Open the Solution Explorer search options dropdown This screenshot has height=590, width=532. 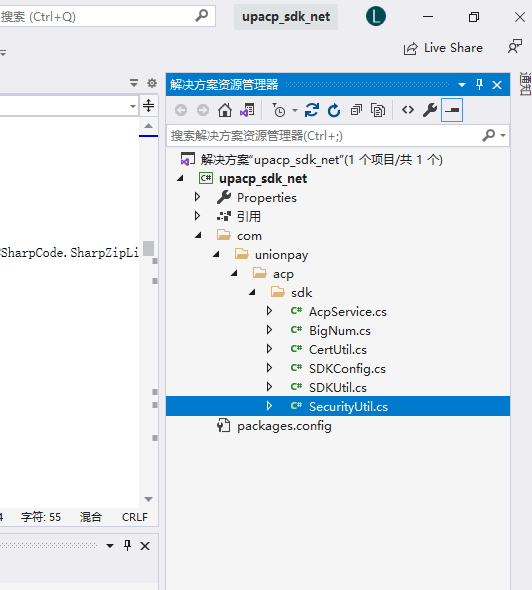(503, 135)
